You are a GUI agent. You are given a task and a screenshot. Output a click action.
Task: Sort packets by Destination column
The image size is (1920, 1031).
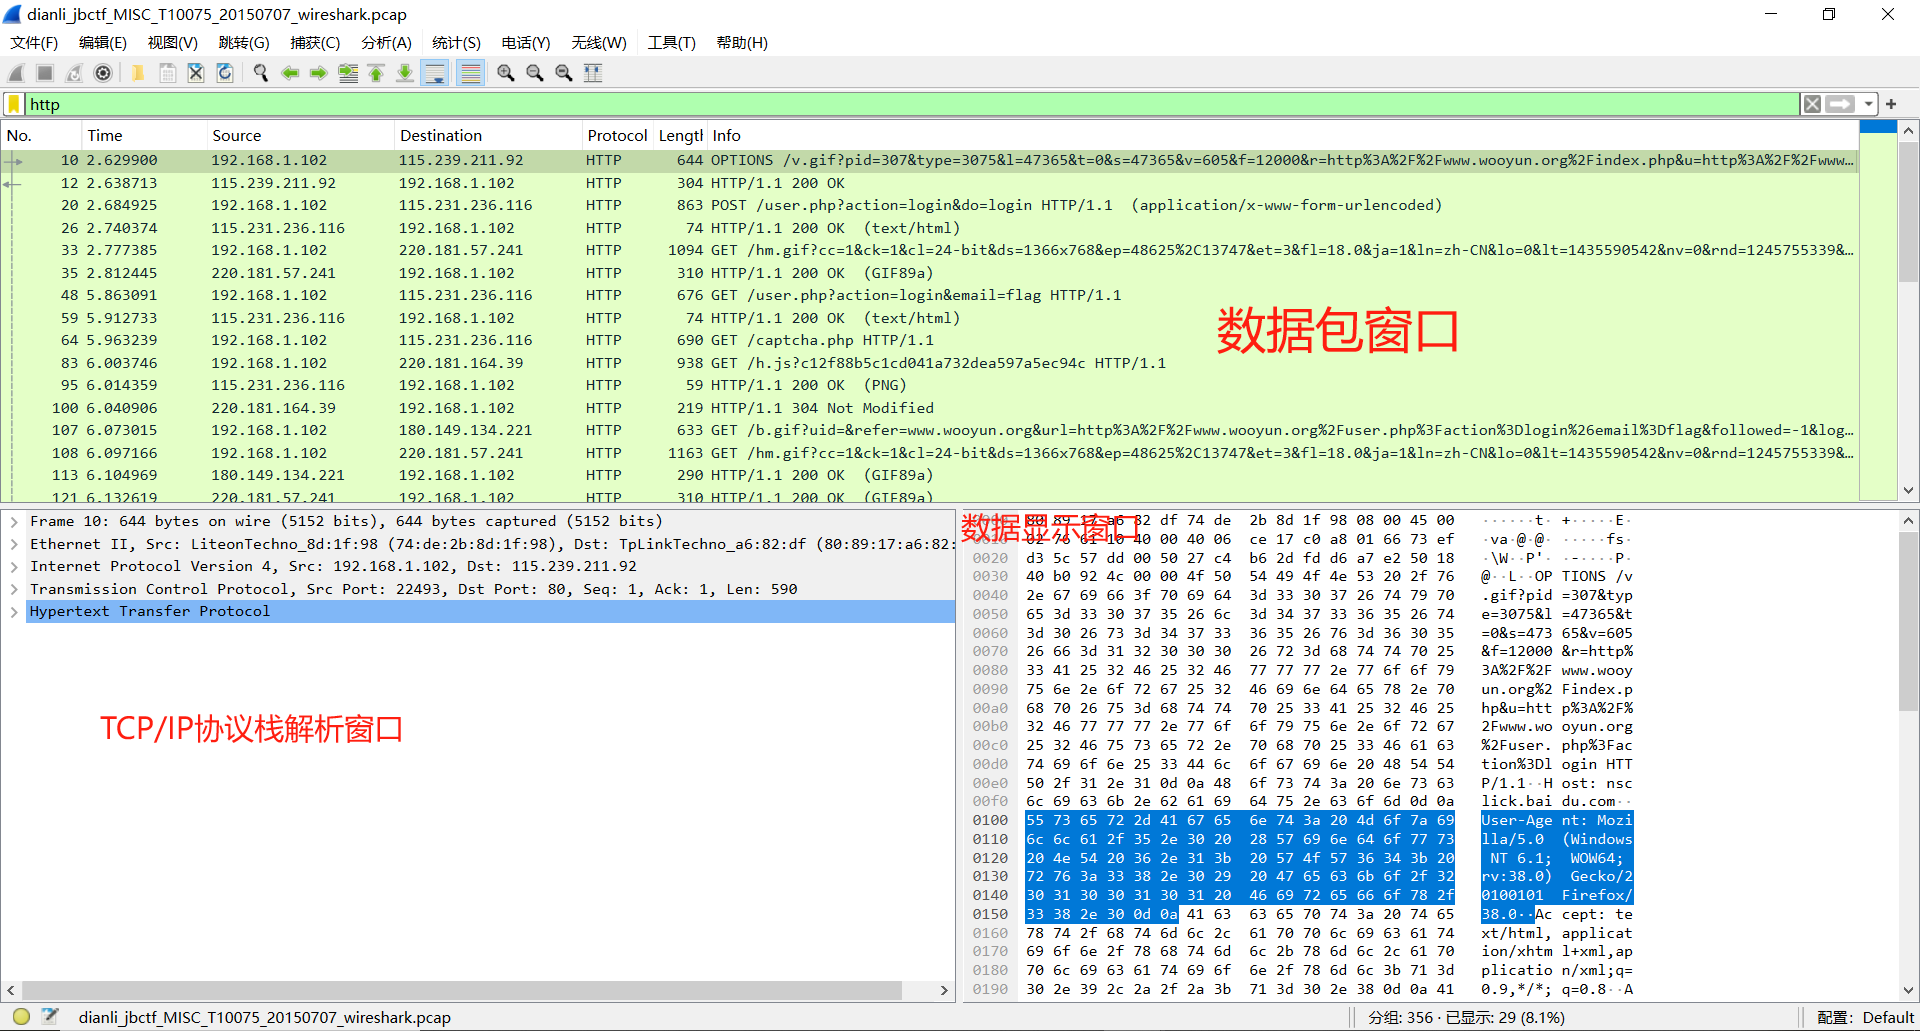488,135
